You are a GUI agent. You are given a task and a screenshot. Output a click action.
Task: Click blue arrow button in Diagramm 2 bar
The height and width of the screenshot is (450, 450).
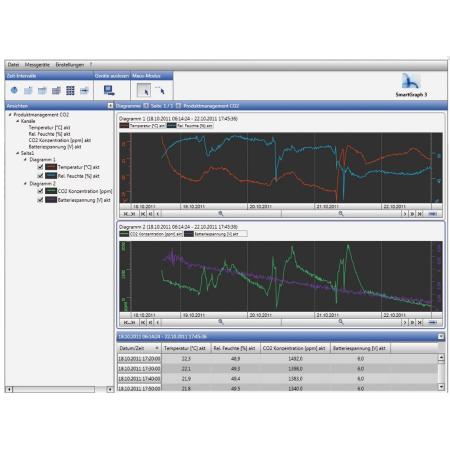[433, 322]
